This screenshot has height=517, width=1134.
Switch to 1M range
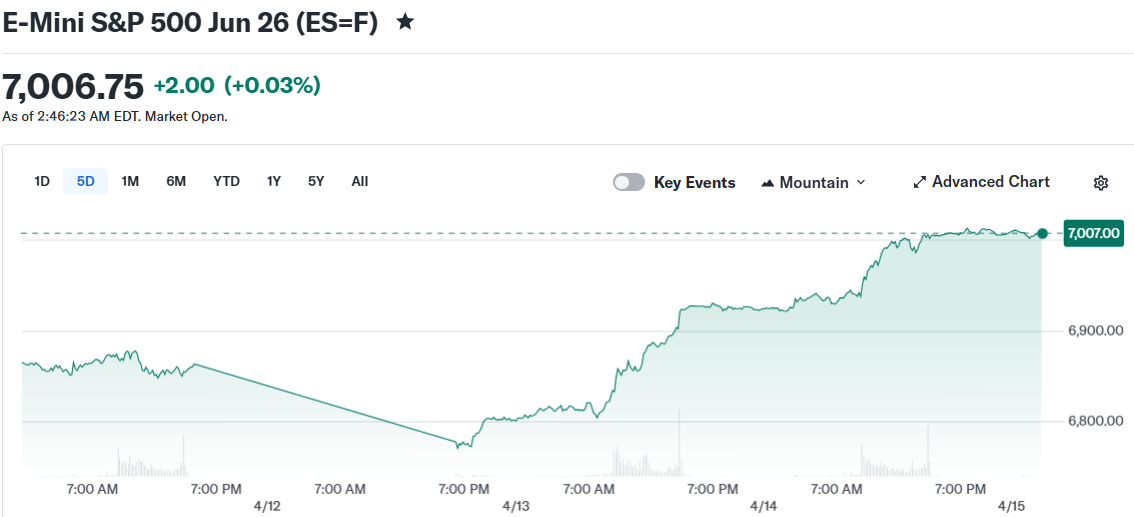[x=130, y=181]
